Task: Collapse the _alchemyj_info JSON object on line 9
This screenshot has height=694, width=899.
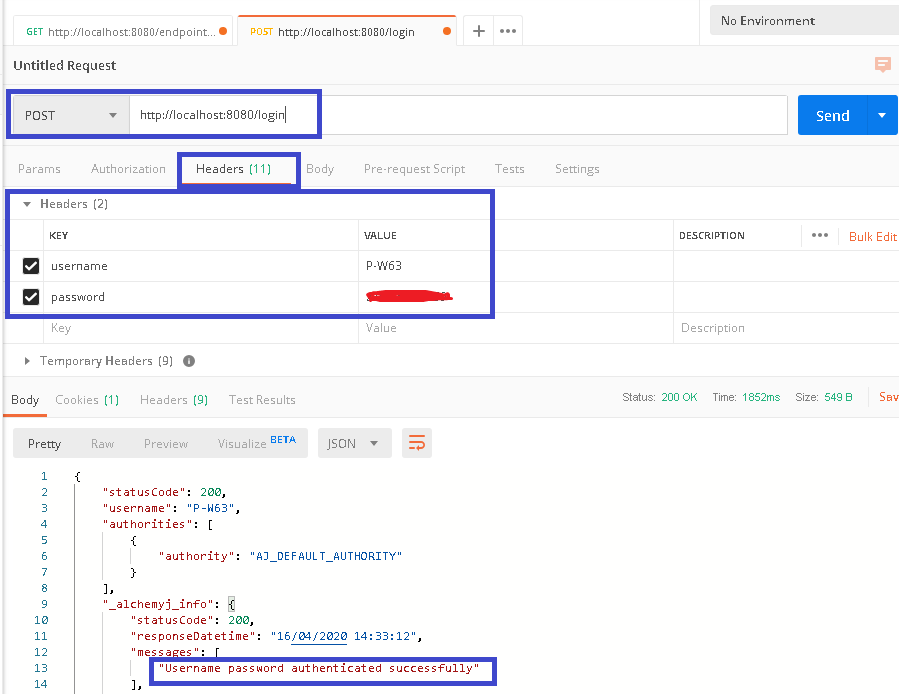Action: (x=232, y=604)
